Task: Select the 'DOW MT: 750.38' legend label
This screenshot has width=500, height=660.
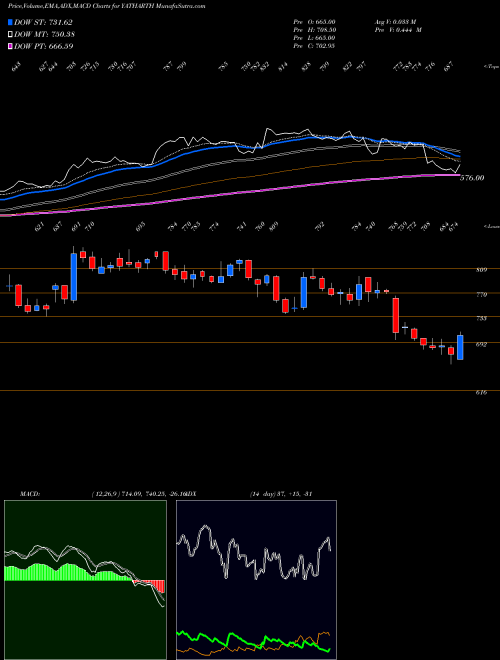Action: coord(45,35)
